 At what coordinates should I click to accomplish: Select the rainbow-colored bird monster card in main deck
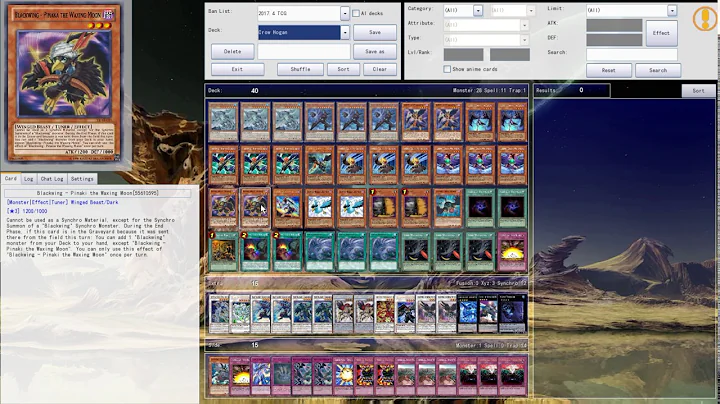click(287, 208)
